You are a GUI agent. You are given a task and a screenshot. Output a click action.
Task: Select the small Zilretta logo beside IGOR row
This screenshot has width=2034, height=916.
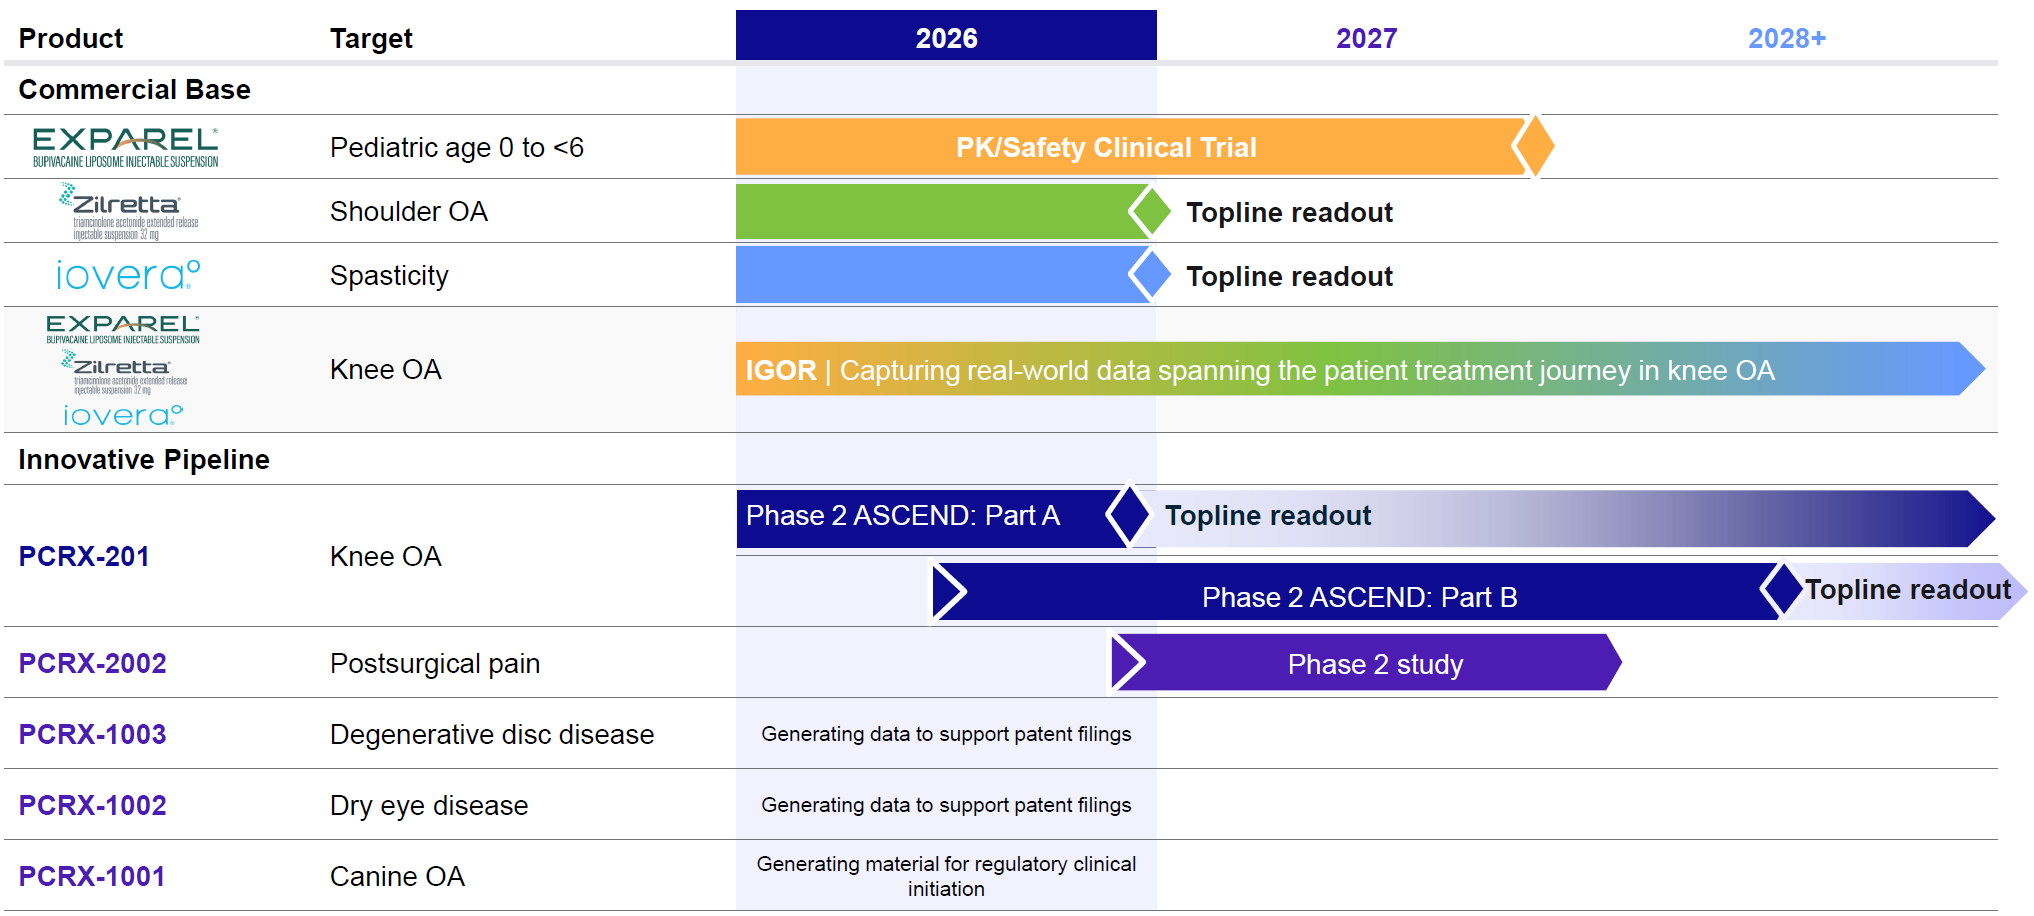[124, 372]
